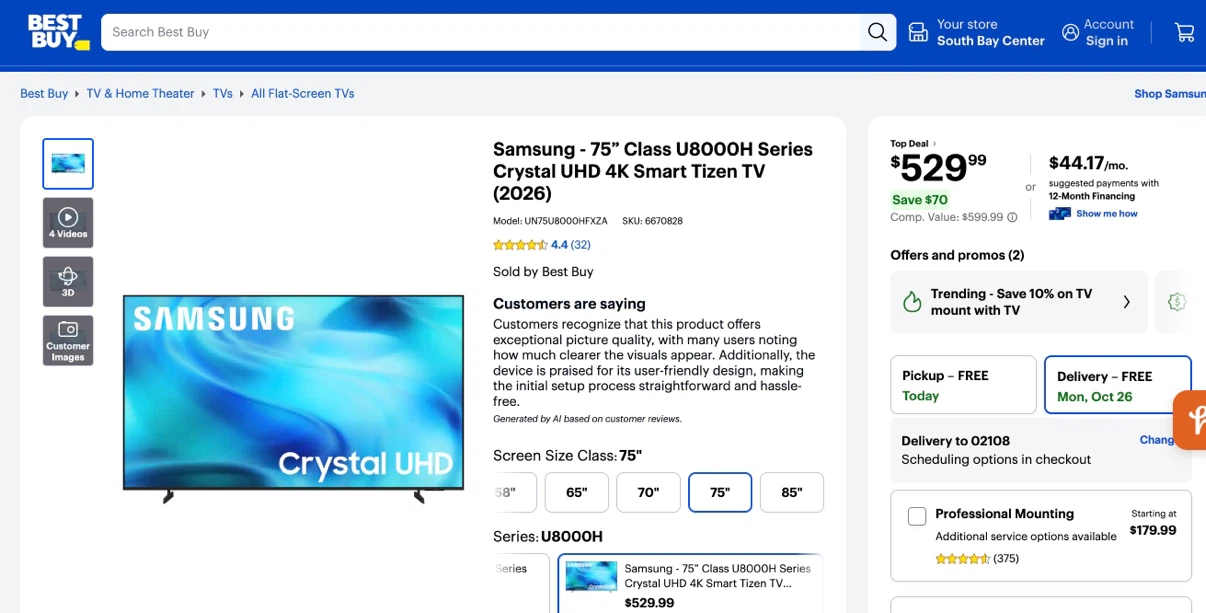Select the Pickup – FREE Today option
Viewport: 1206px width, 613px height.
click(x=963, y=385)
